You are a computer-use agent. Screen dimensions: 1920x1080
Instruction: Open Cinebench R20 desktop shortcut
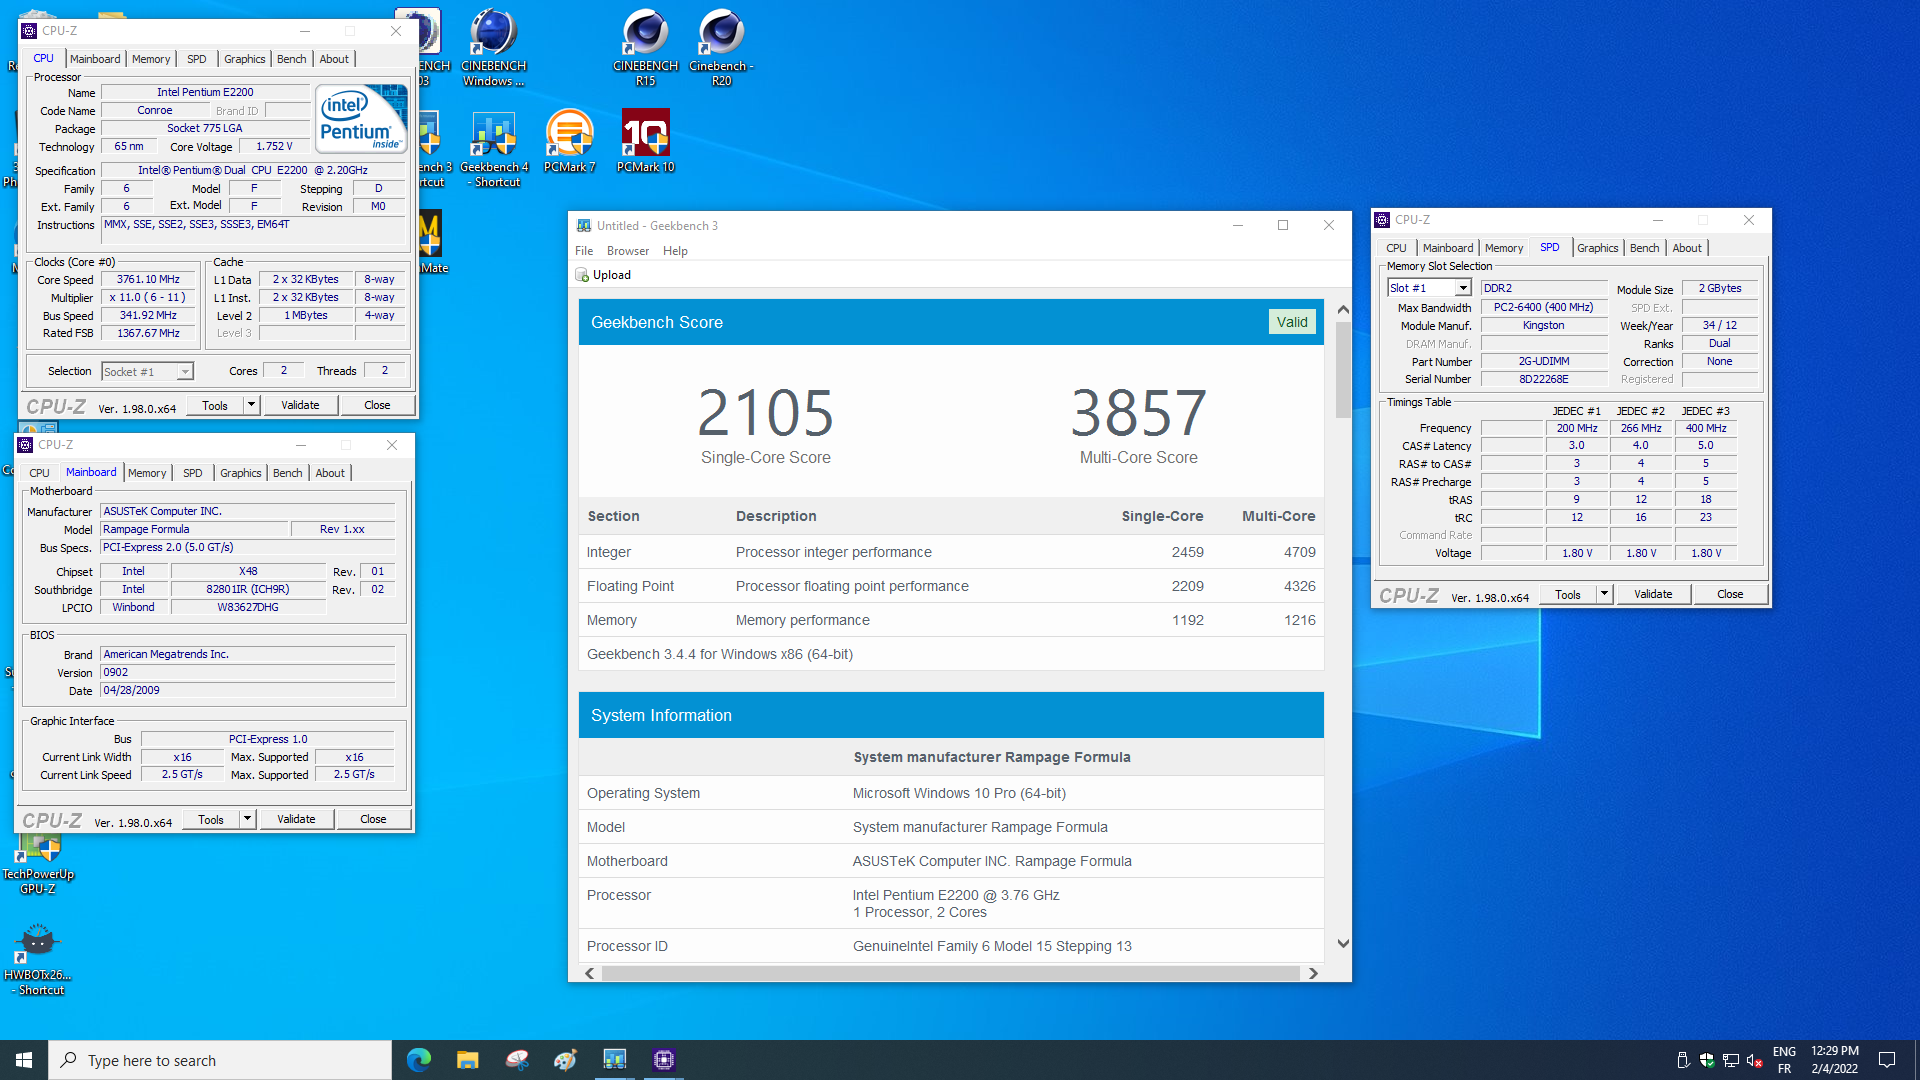(x=721, y=47)
